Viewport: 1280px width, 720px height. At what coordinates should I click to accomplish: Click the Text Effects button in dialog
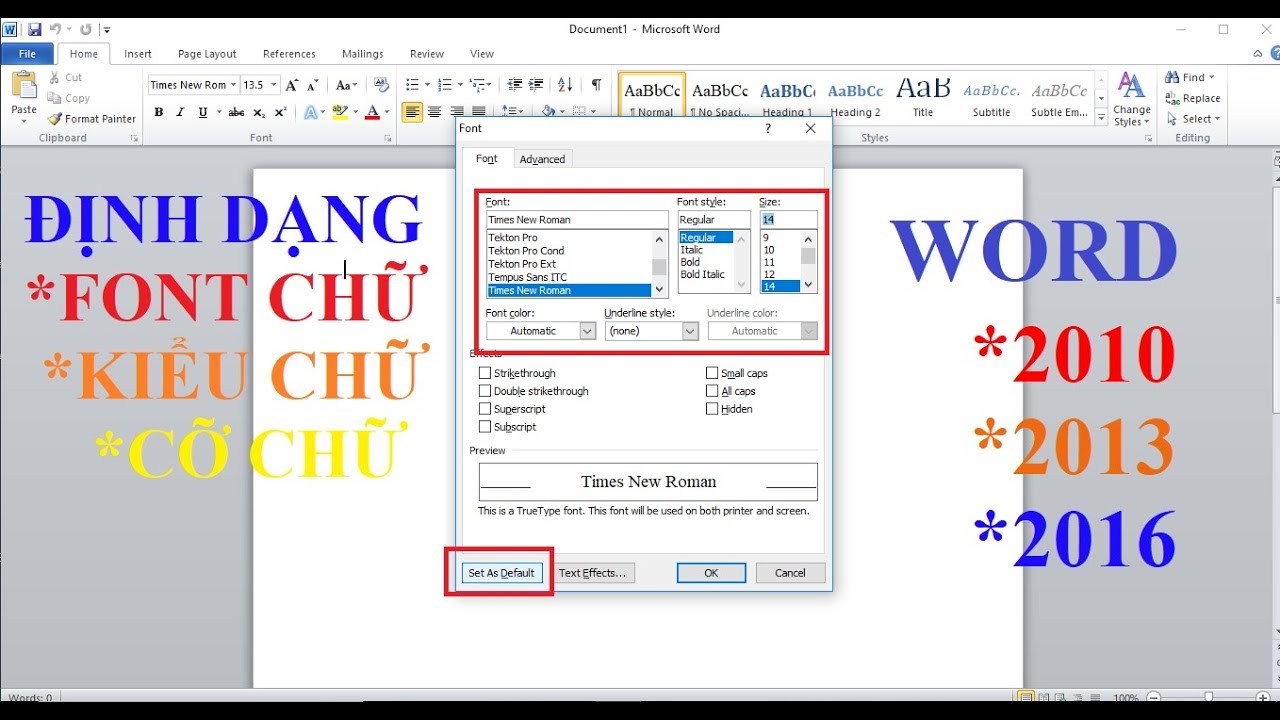592,573
